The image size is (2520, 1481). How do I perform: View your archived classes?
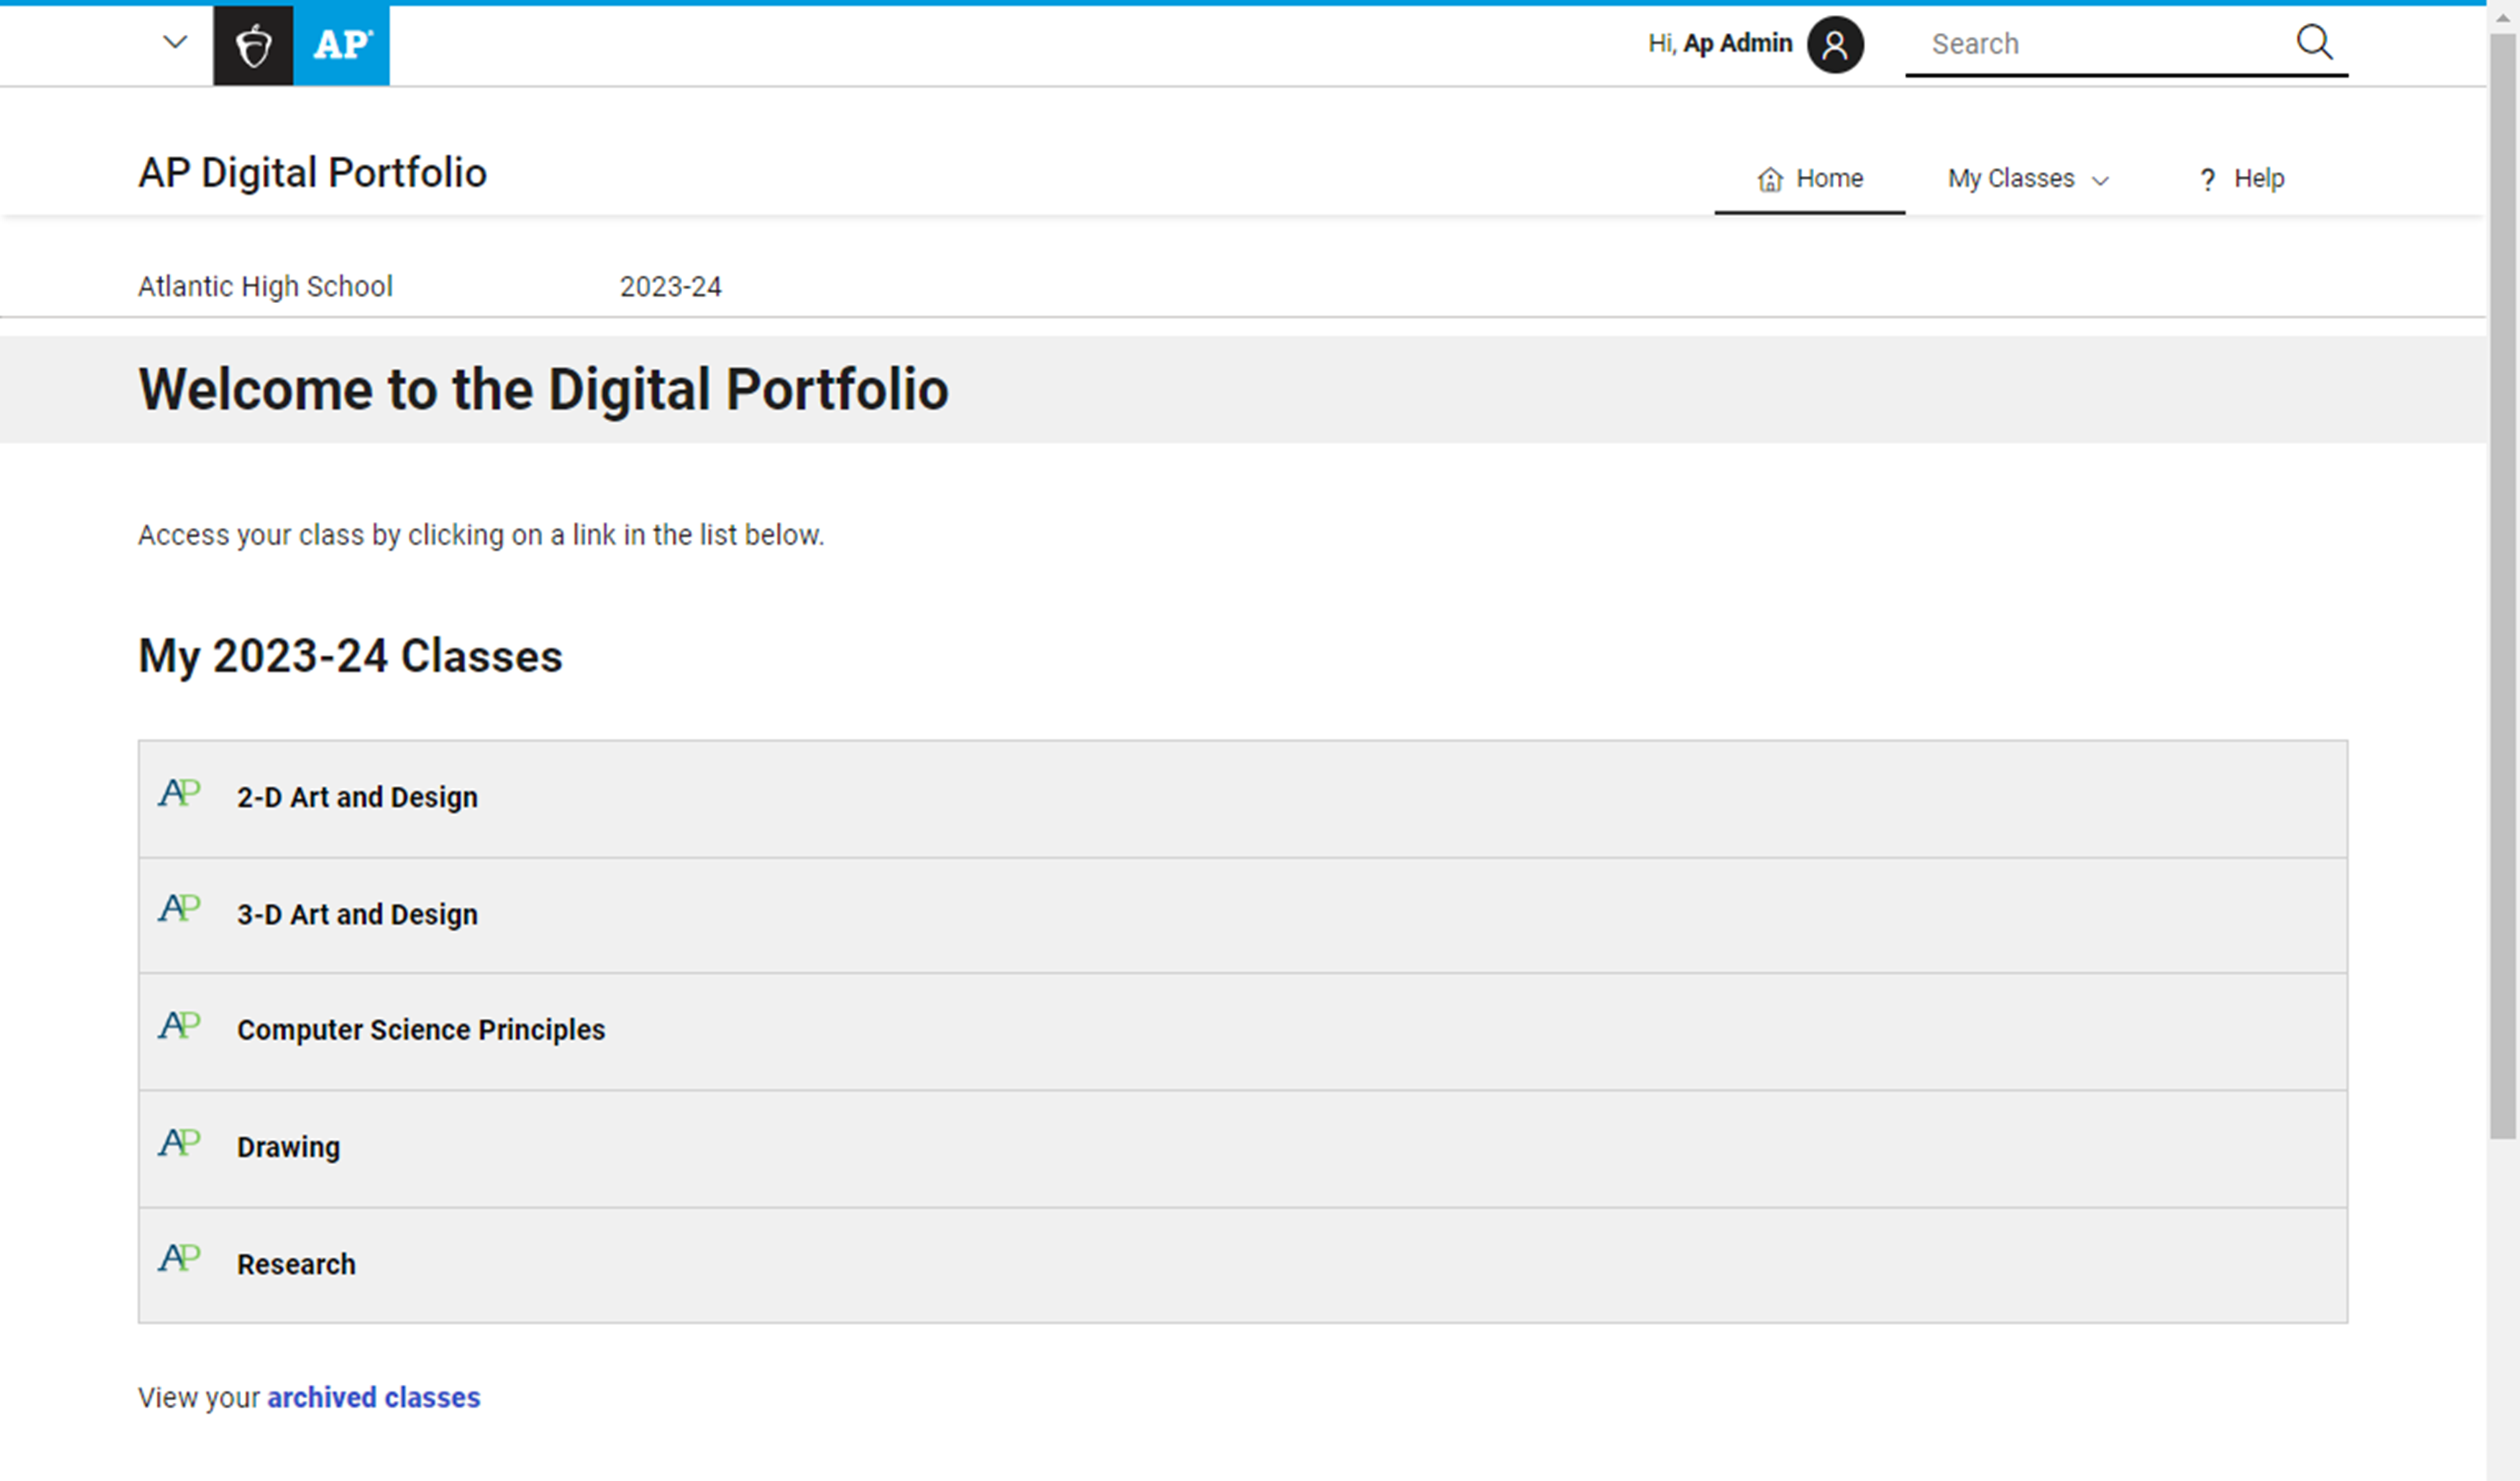coord(373,1397)
